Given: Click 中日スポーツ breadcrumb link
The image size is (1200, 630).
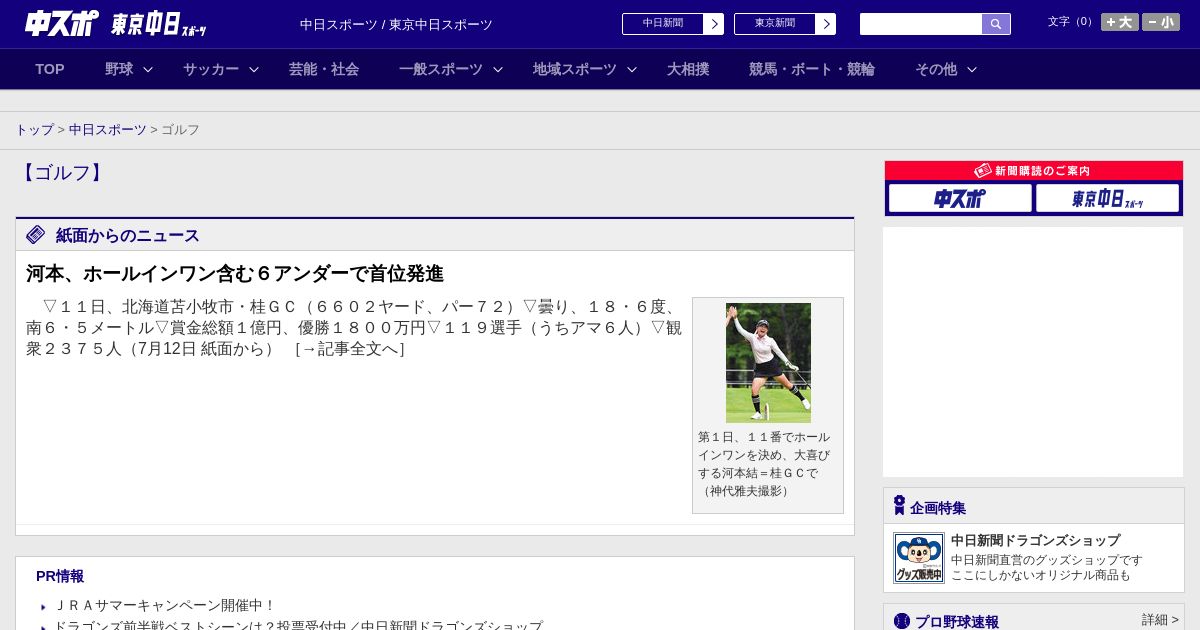Looking at the screenshot, I should click(108, 130).
